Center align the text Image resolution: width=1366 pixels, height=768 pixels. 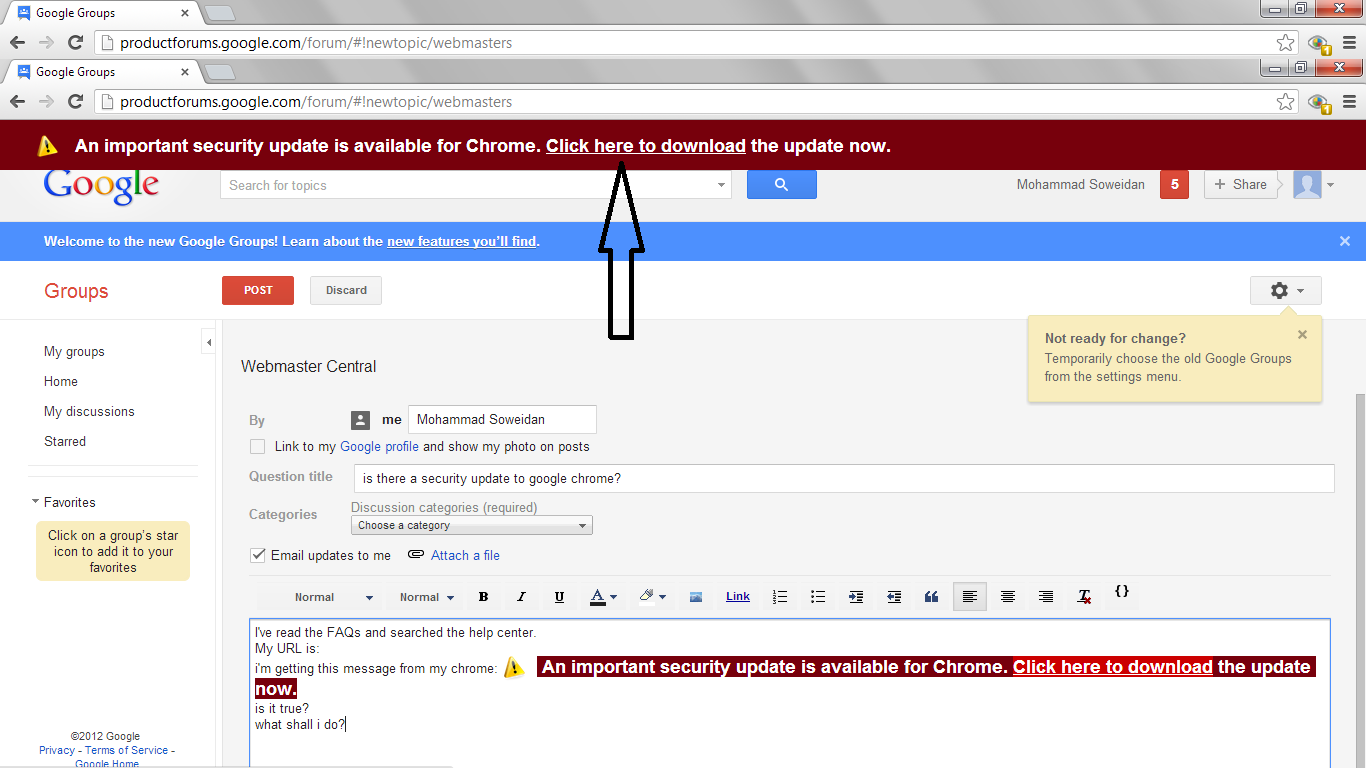[1008, 597]
